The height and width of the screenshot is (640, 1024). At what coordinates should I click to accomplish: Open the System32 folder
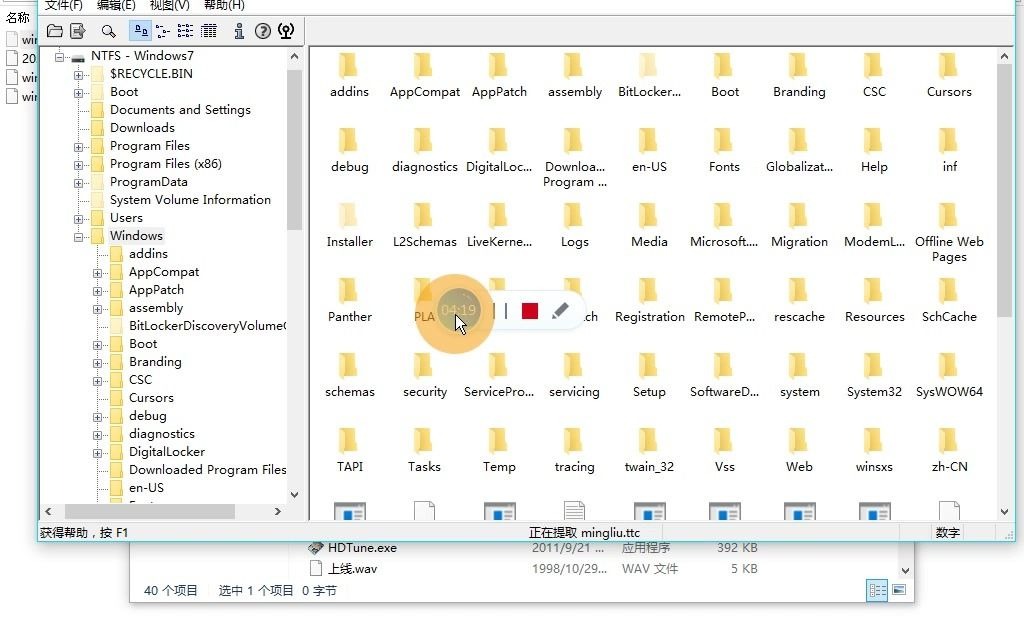pos(873,370)
